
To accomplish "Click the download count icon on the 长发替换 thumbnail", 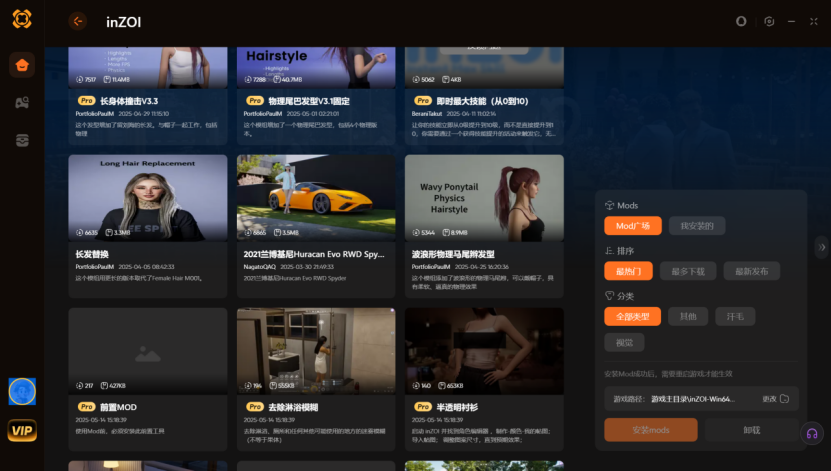I will point(79,233).
